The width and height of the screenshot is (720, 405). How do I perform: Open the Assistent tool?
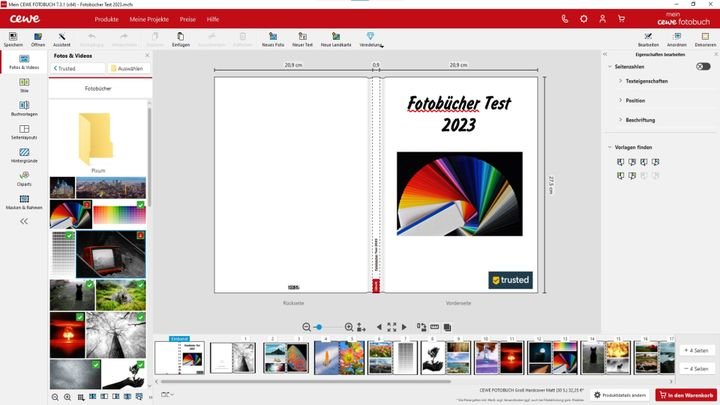[x=62, y=36]
